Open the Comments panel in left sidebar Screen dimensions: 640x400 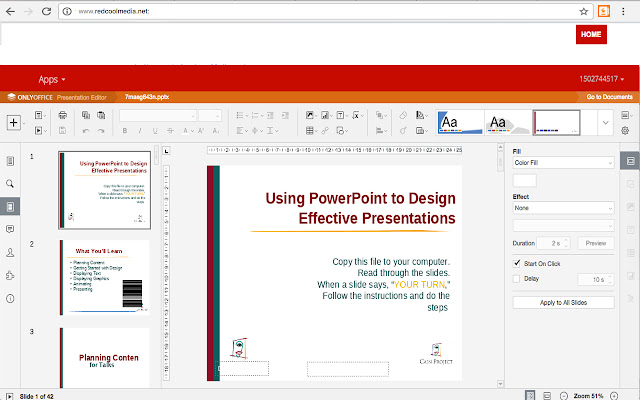(10, 229)
